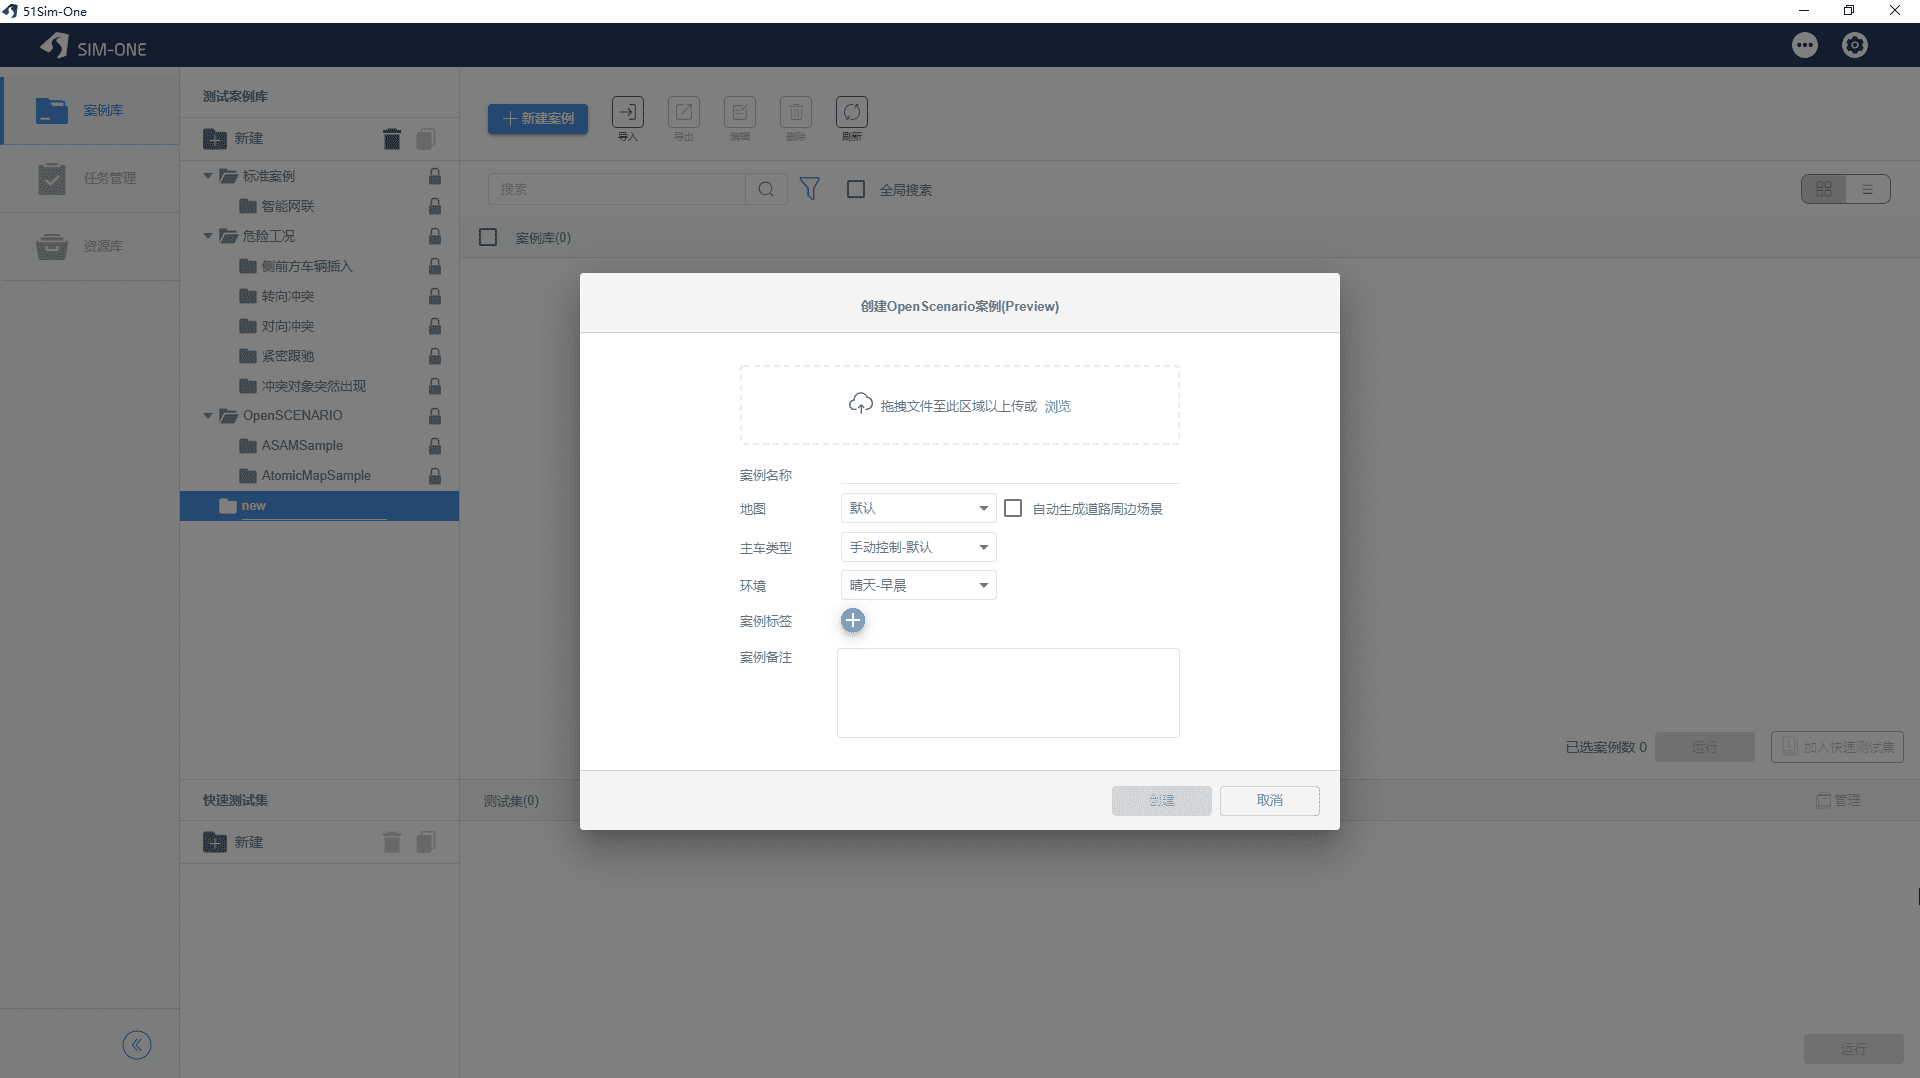The image size is (1920, 1078).
Task: Click the cloud upload icon
Action: (x=861, y=404)
